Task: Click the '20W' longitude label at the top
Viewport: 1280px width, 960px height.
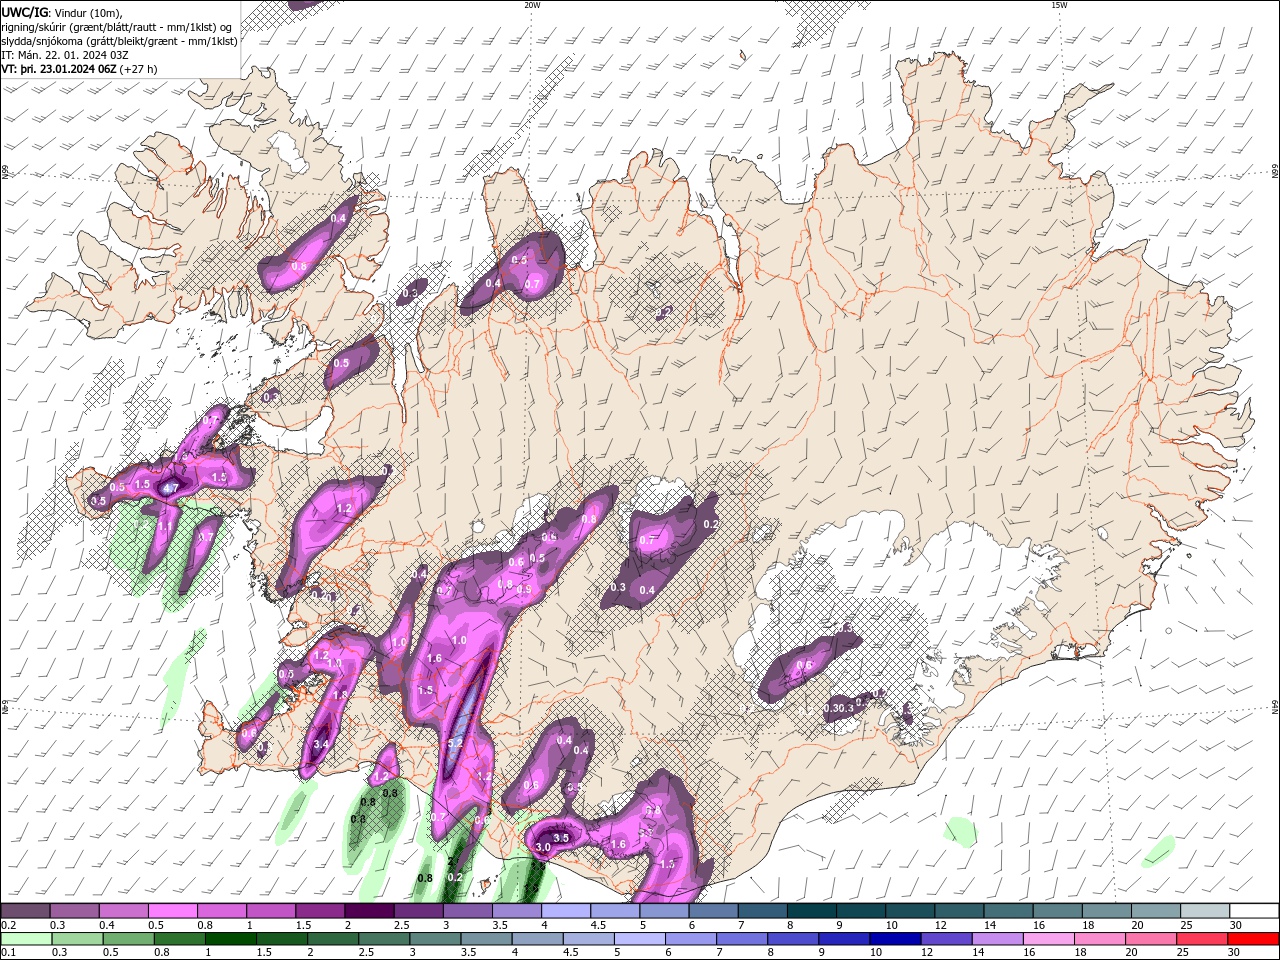Action: [532, 5]
